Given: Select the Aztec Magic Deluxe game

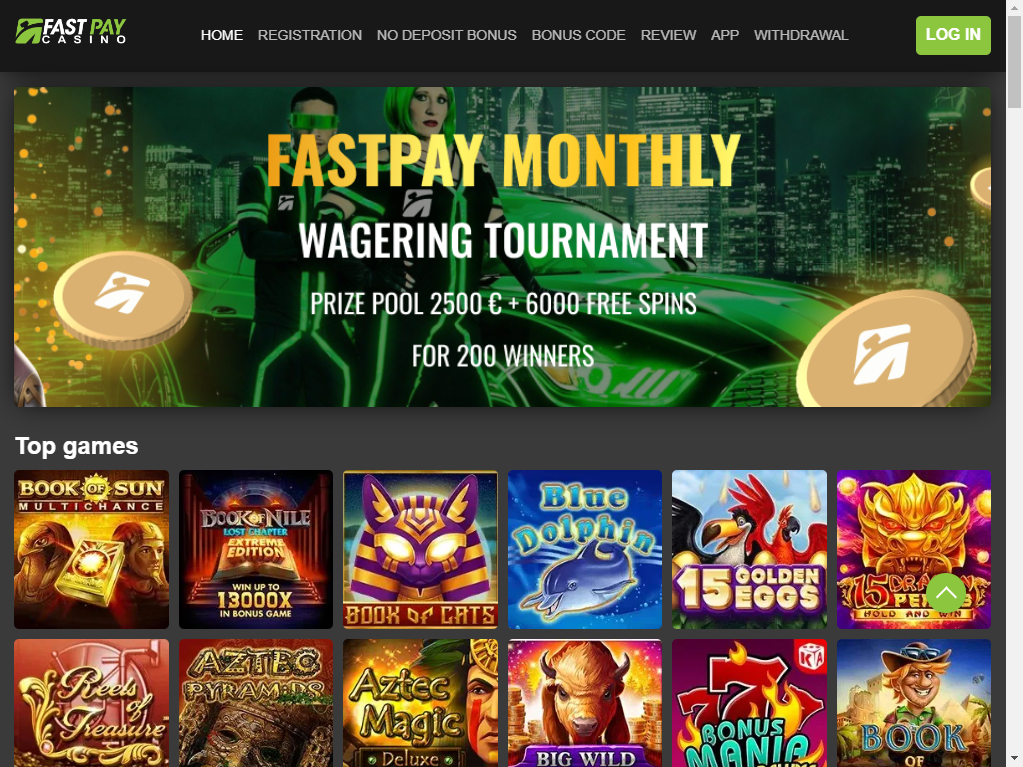Looking at the screenshot, I should click(x=420, y=703).
